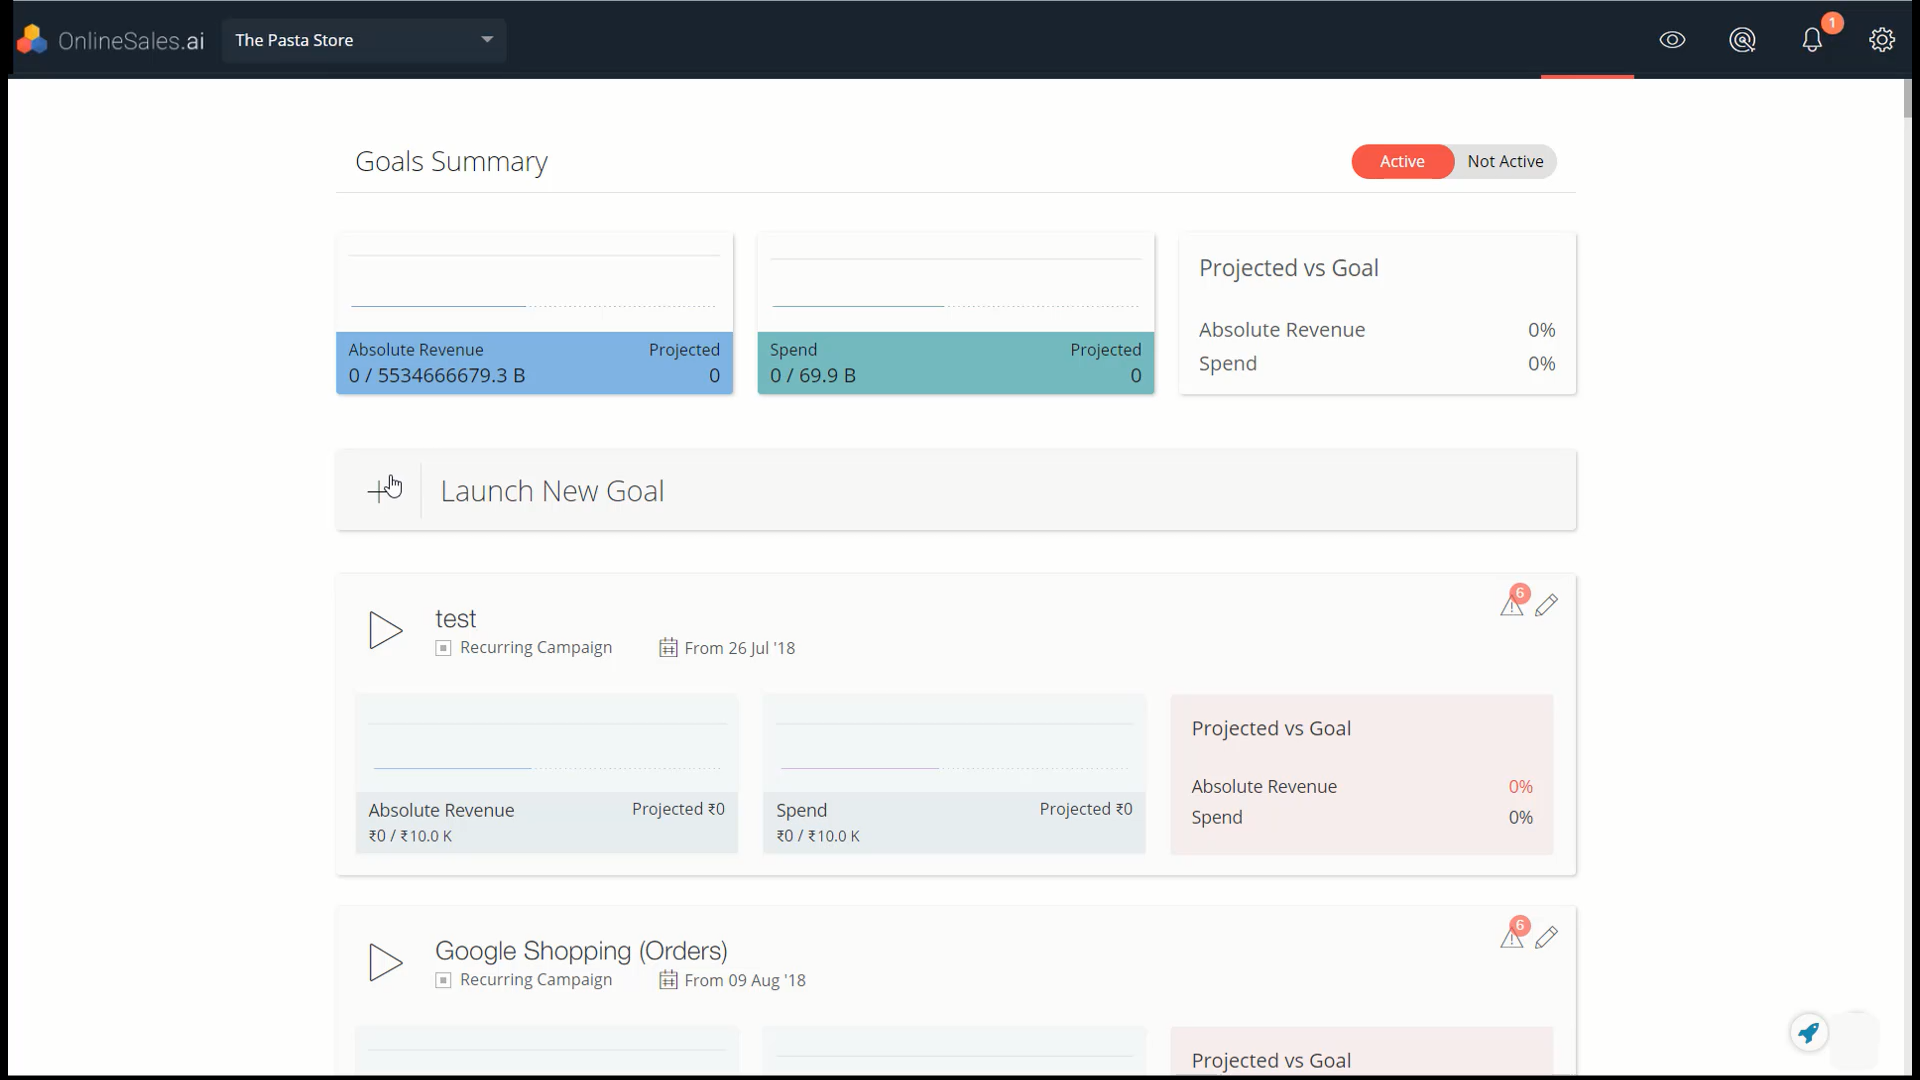Image resolution: width=1920 pixels, height=1080 pixels.
Task: Click the rocket icon at bottom right
Action: (x=1808, y=1032)
